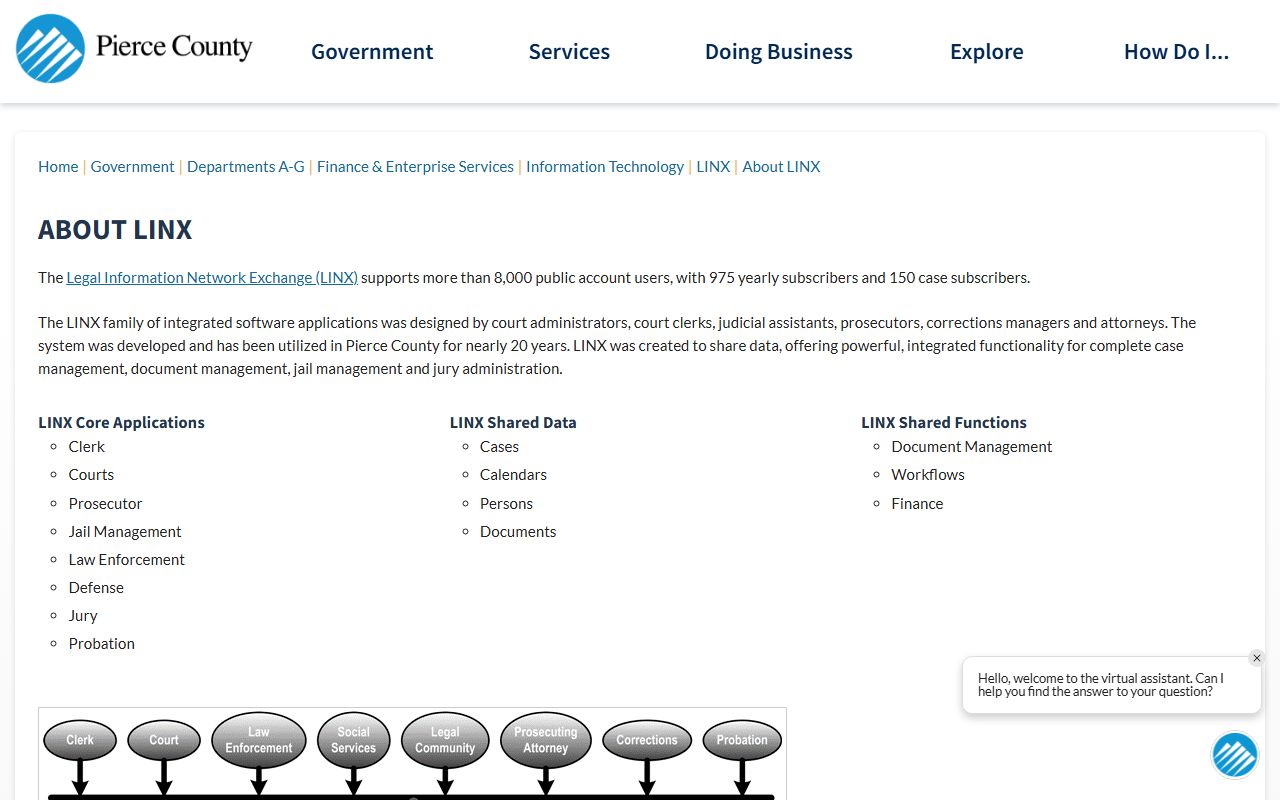Viewport: 1280px width, 800px height.
Task: Go to Home breadcrumb
Action: click(58, 167)
